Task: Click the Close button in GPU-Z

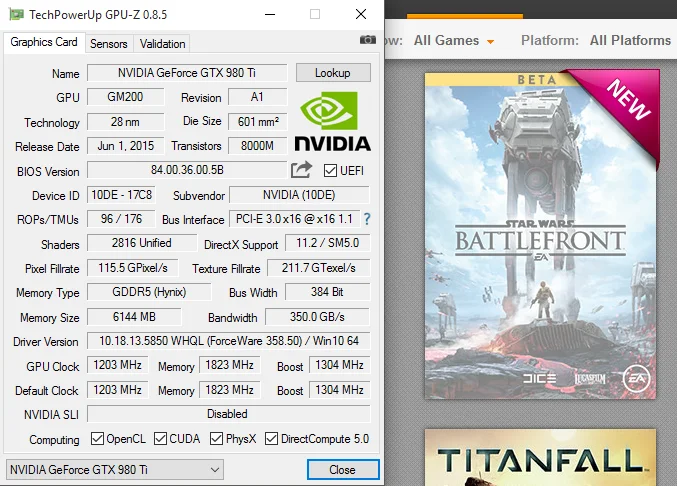Action: point(343,469)
